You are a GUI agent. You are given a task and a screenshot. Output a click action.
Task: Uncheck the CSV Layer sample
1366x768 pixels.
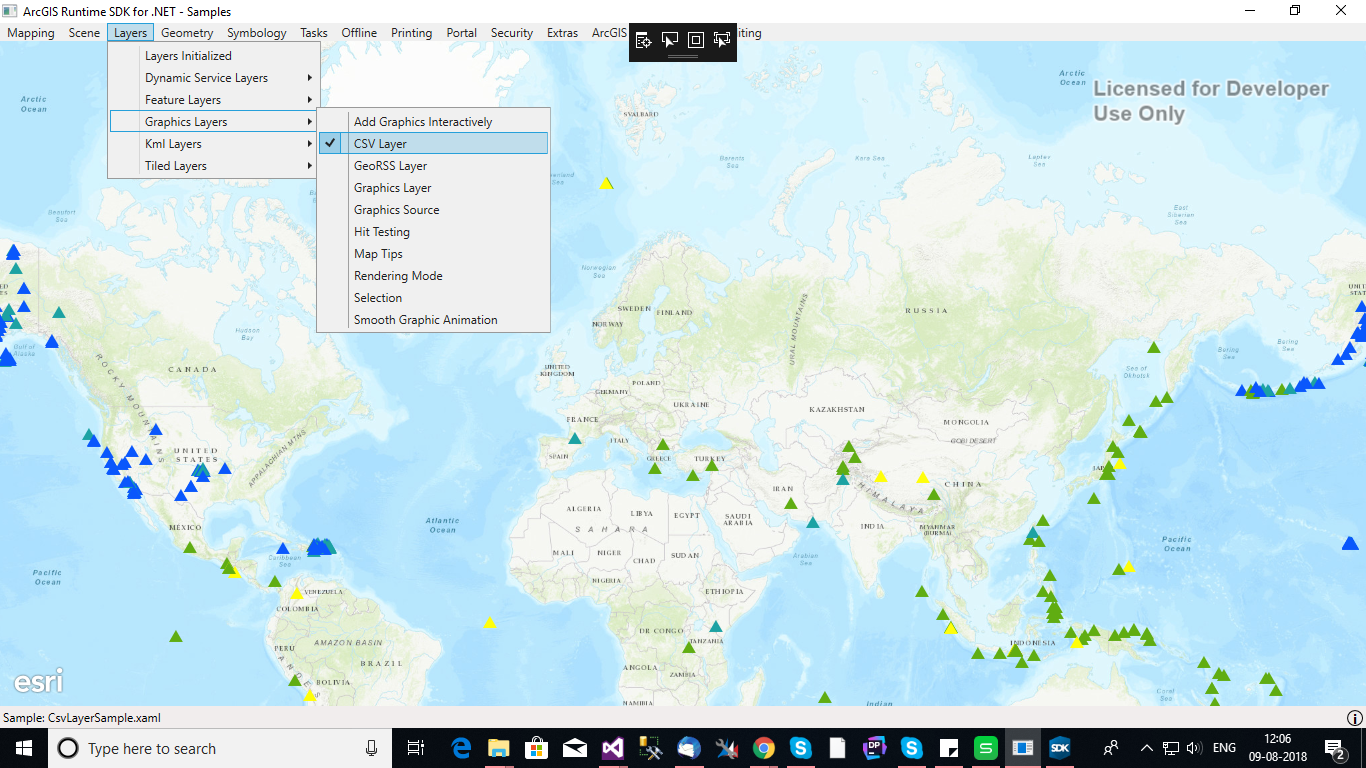433,144
